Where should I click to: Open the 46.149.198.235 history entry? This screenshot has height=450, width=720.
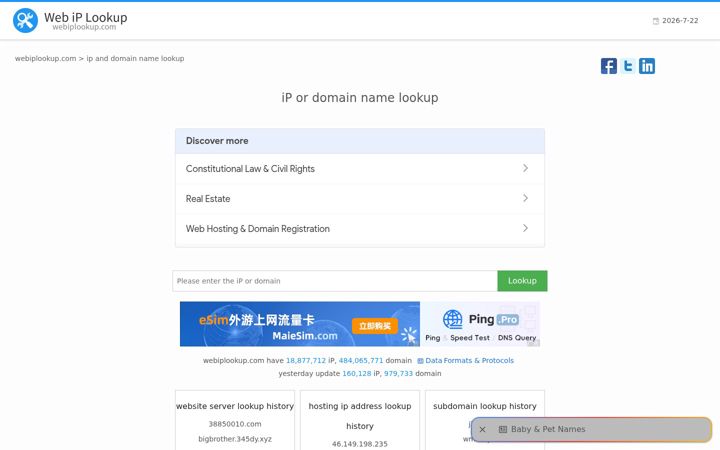pyautogui.click(x=360, y=444)
